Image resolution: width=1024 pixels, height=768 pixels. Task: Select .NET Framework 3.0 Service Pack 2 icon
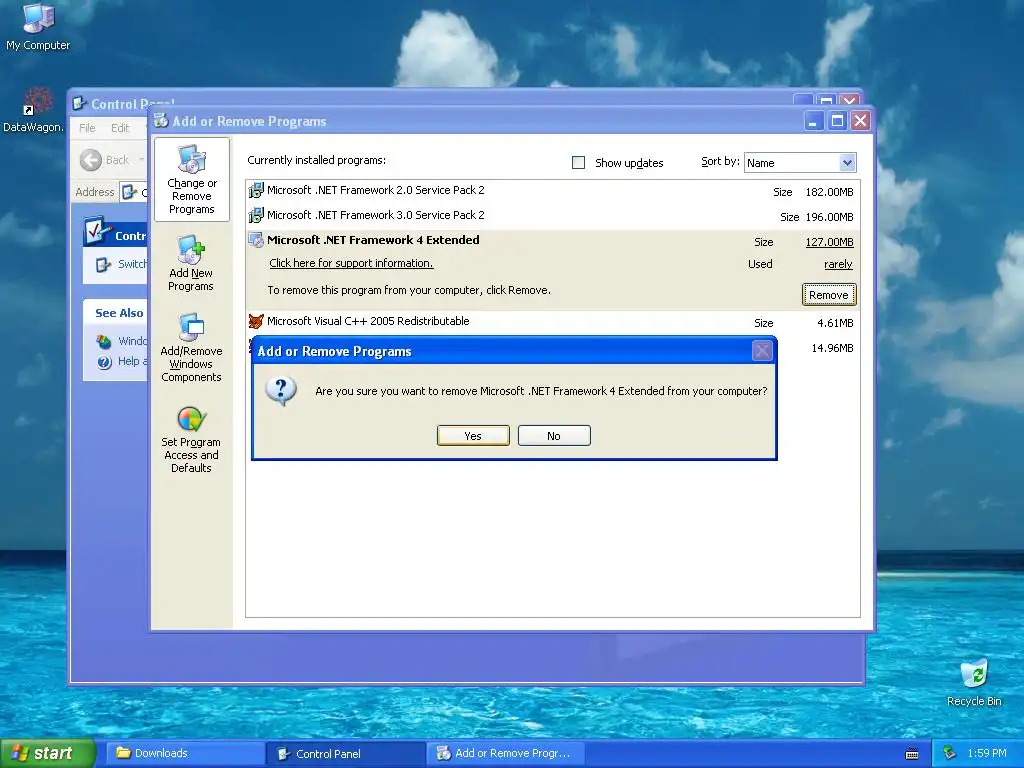pos(256,215)
